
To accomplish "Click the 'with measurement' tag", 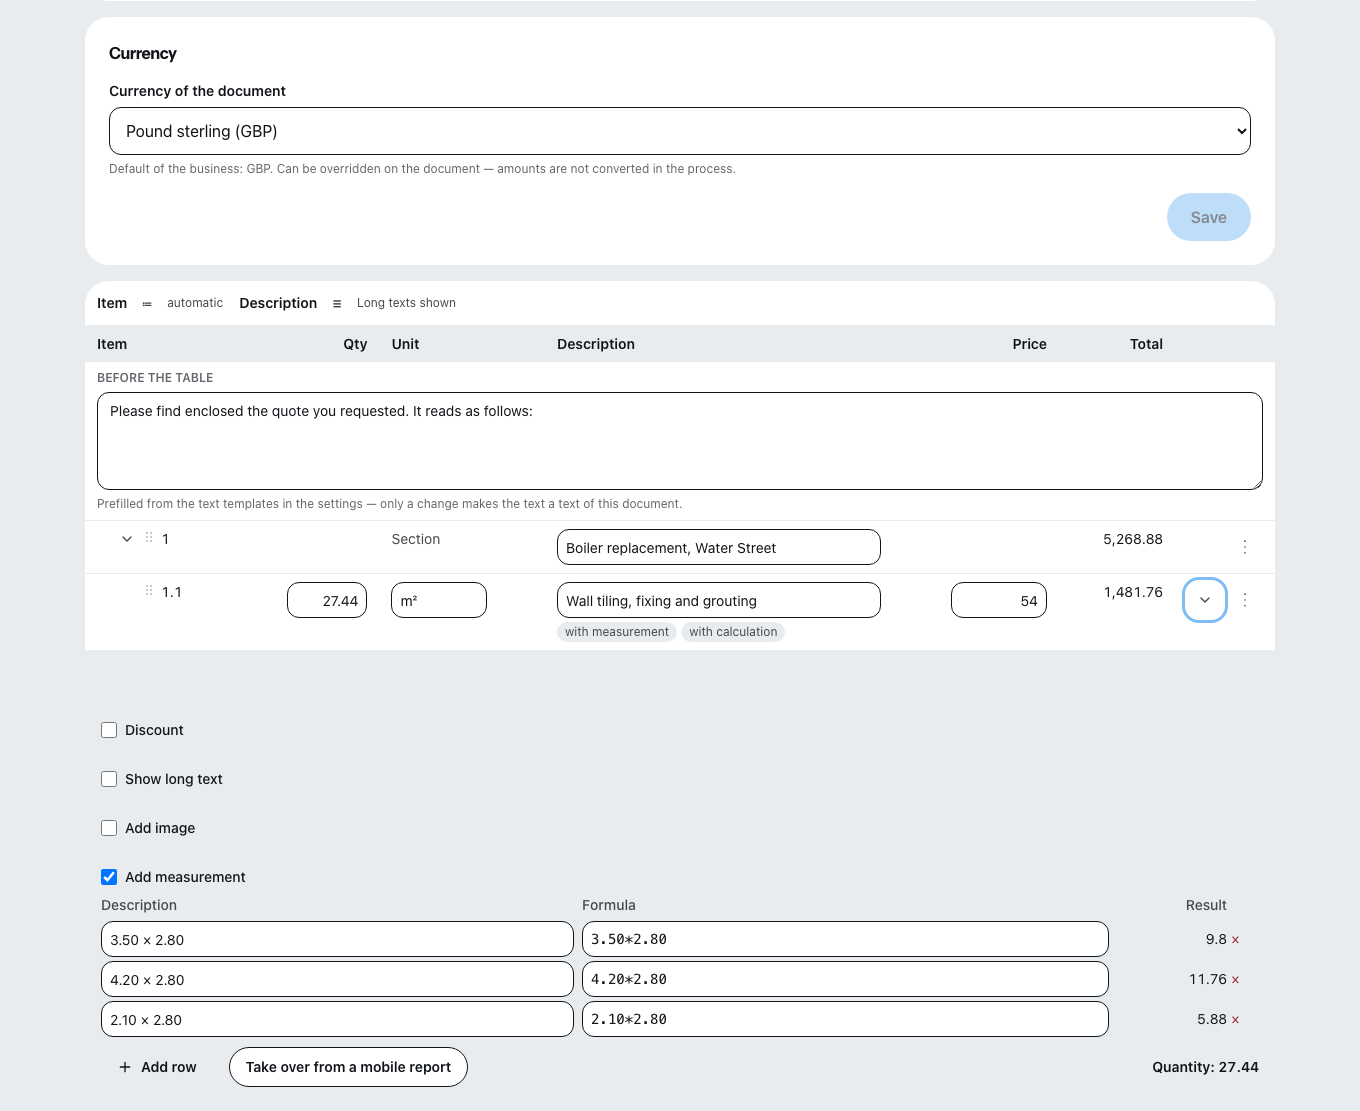I will tap(617, 632).
